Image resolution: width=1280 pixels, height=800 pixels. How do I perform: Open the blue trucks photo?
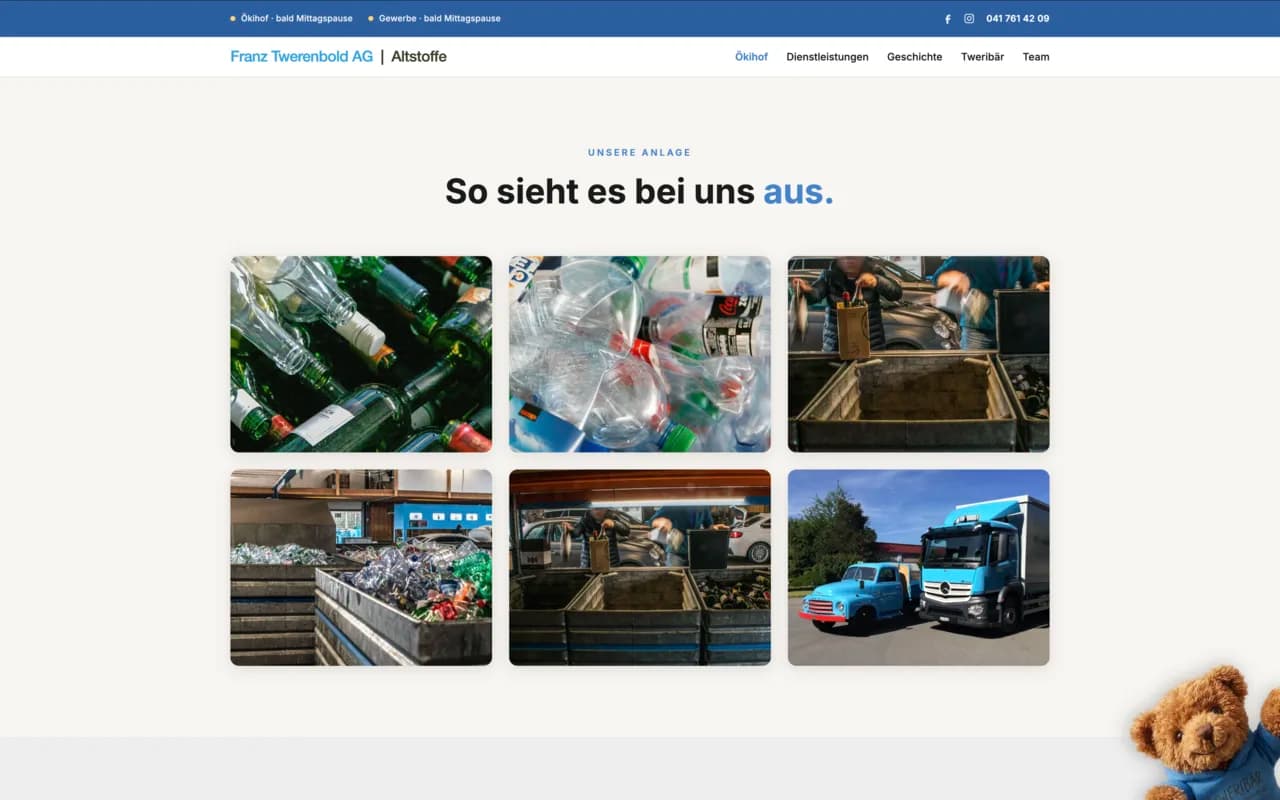click(918, 567)
